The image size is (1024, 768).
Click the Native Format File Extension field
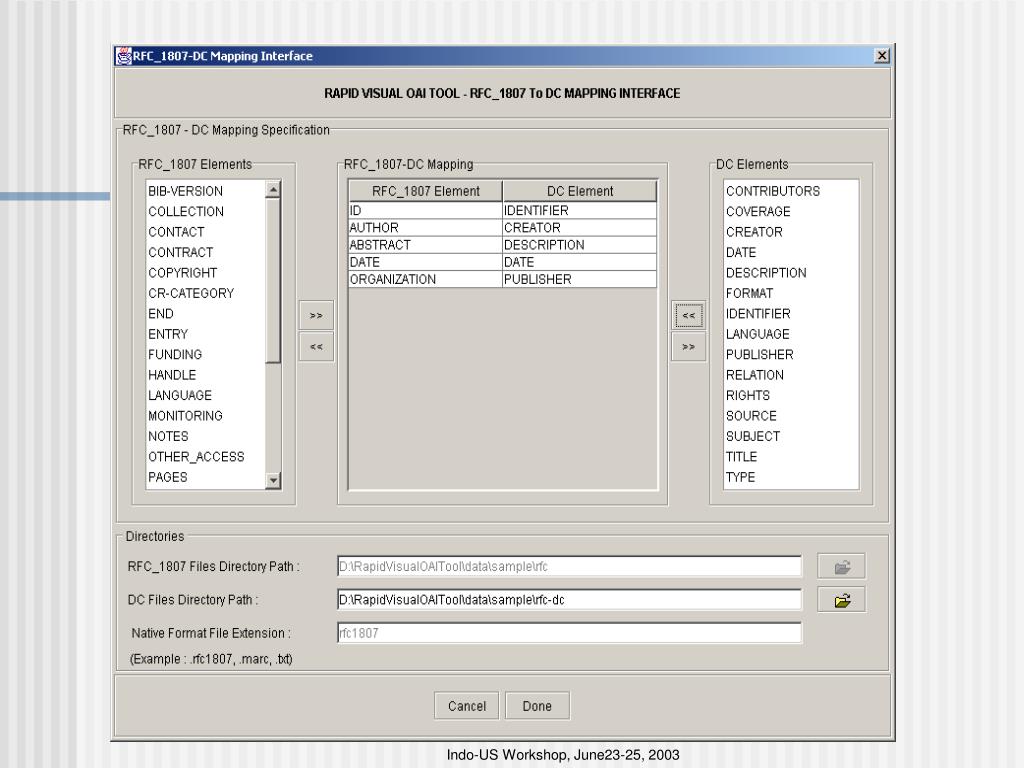[569, 633]
